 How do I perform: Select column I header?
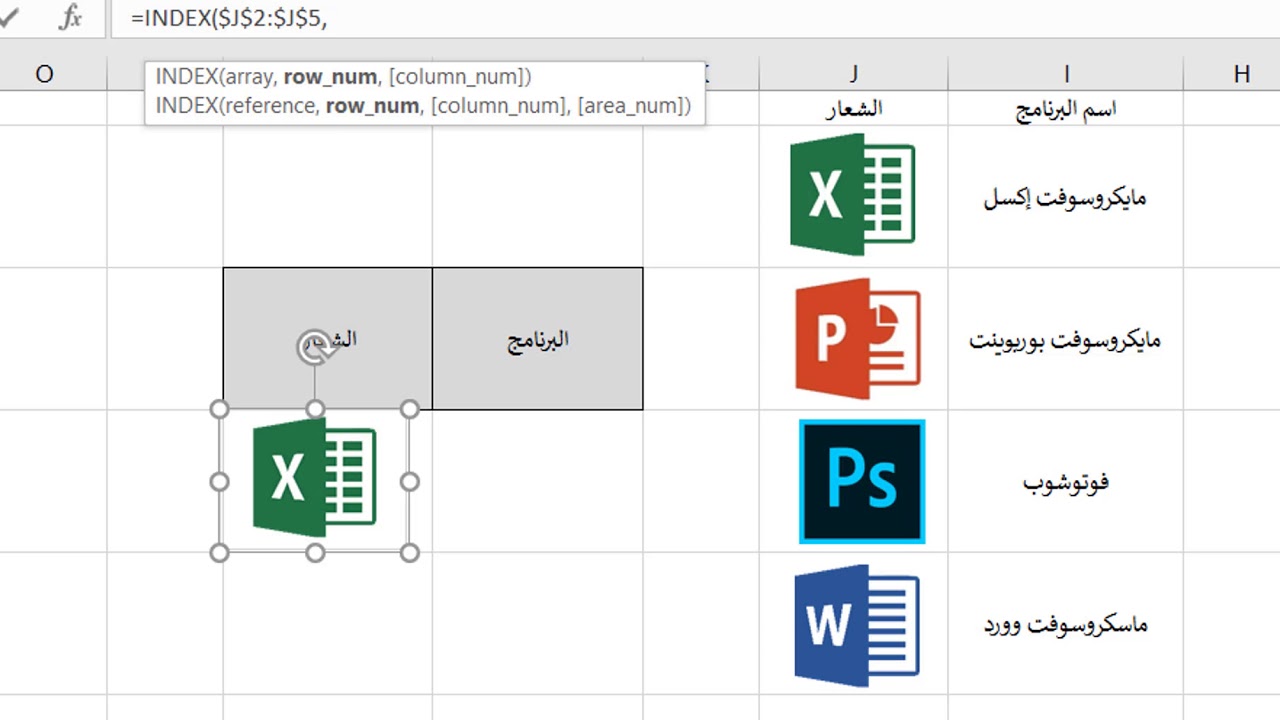(1066, 73)
